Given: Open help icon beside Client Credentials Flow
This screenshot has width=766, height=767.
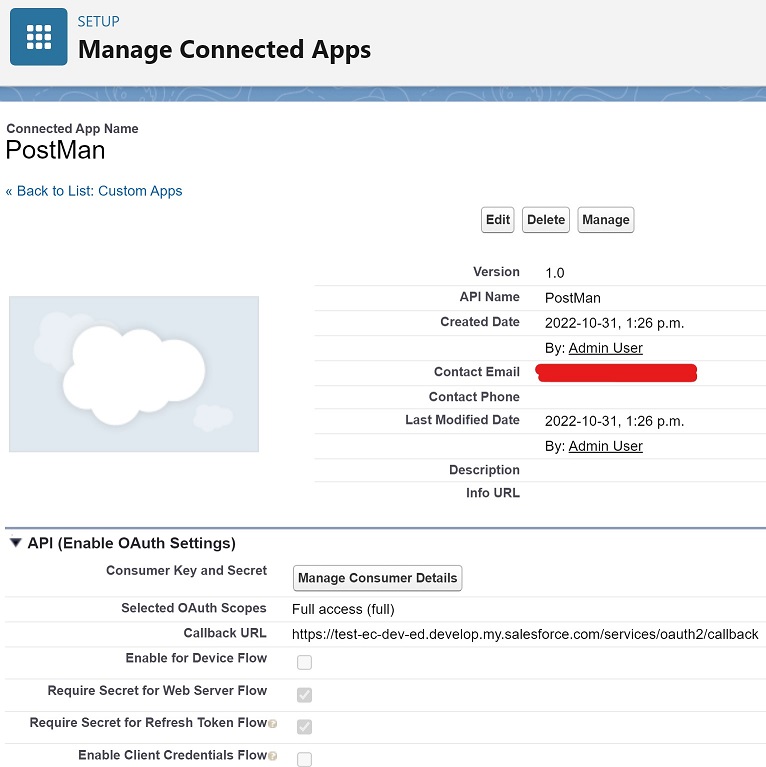Looking at the screenshot, I should pos(273,756).
